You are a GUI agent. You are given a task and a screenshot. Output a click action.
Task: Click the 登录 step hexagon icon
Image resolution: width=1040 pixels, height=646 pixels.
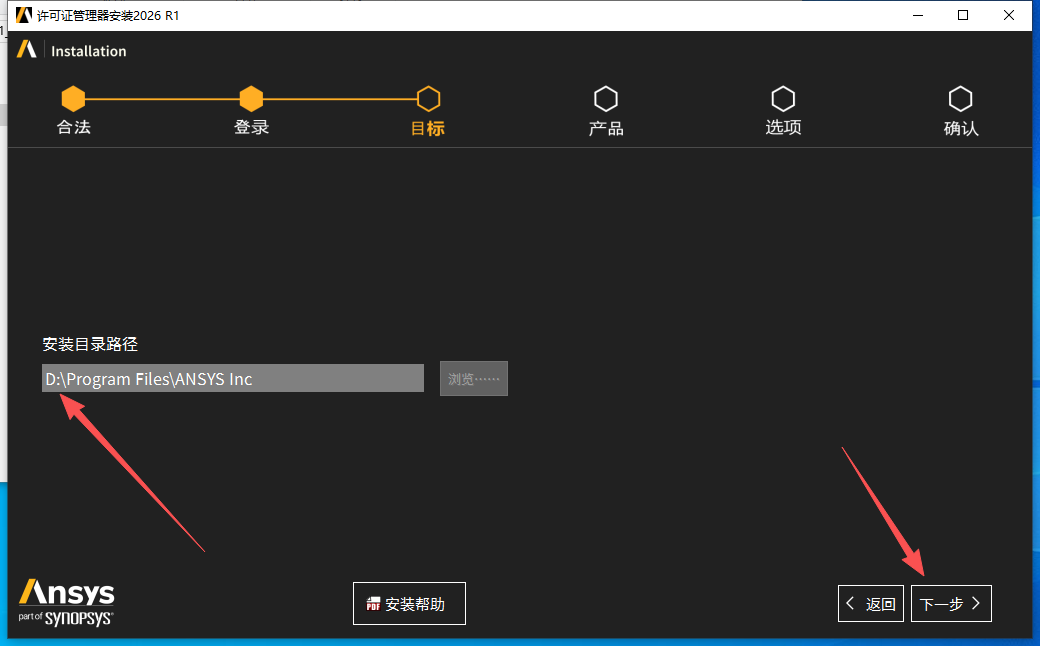pyautogui.click(x=250, y=98)
